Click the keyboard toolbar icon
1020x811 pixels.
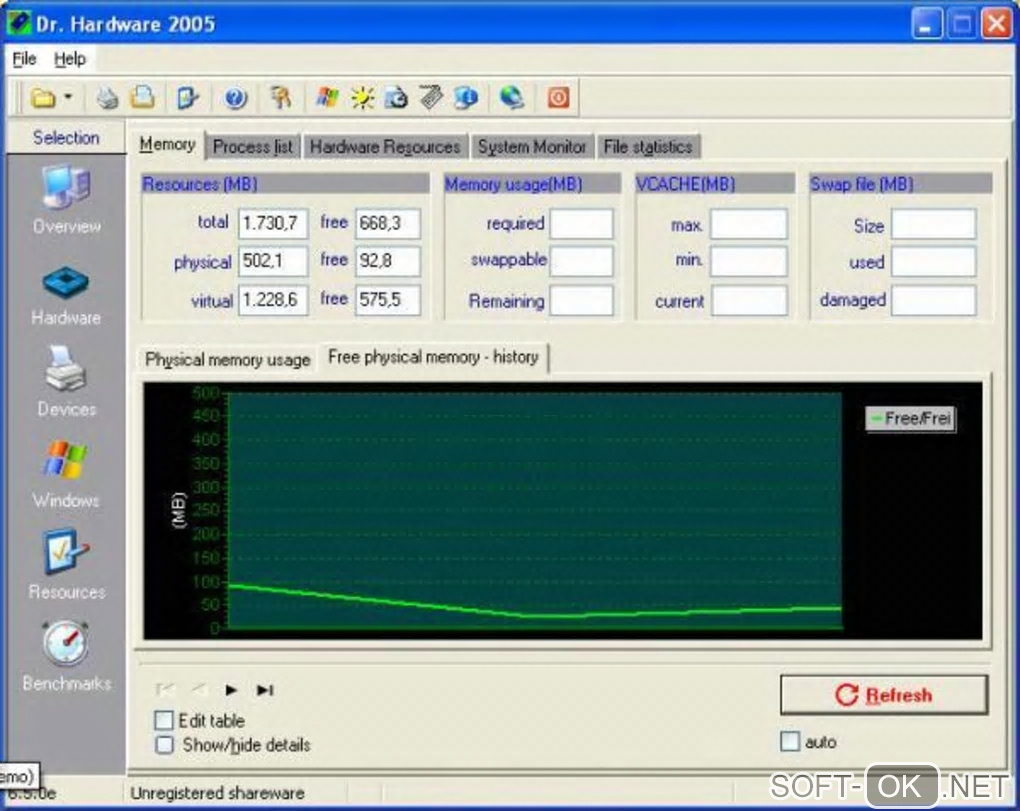[431, 98]
